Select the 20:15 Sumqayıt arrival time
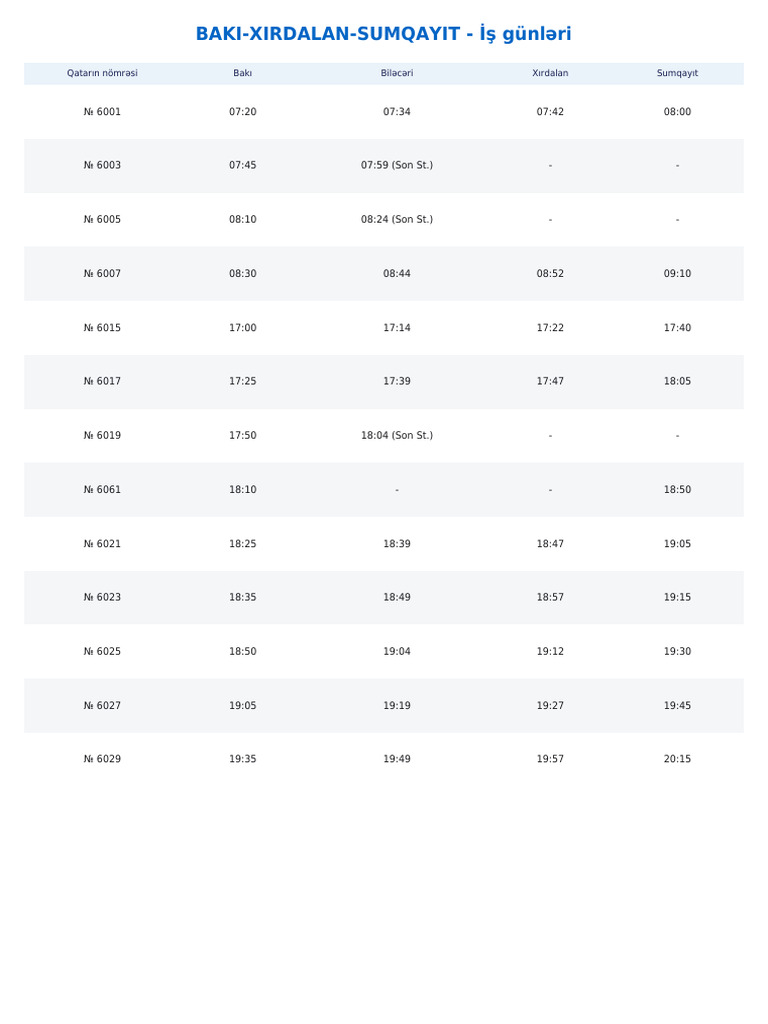Screen dimensions: 768x1024 [677, 759]
